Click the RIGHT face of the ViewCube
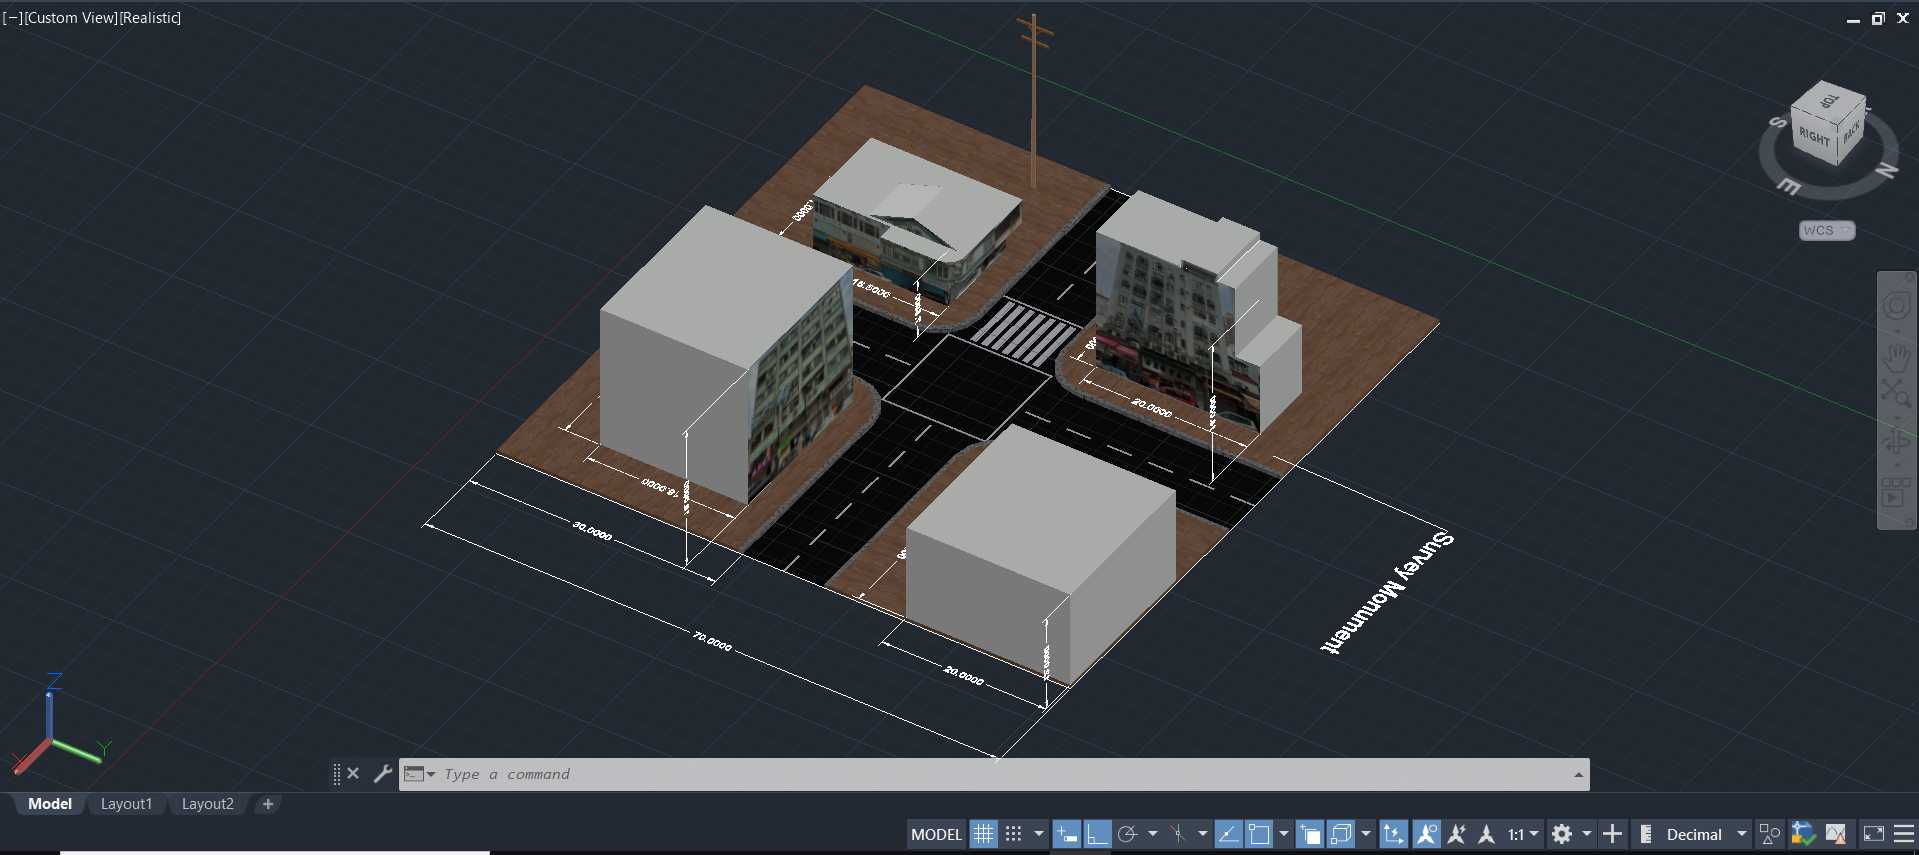Screen dimensions: 1919x855 [x=1813, y=137]
